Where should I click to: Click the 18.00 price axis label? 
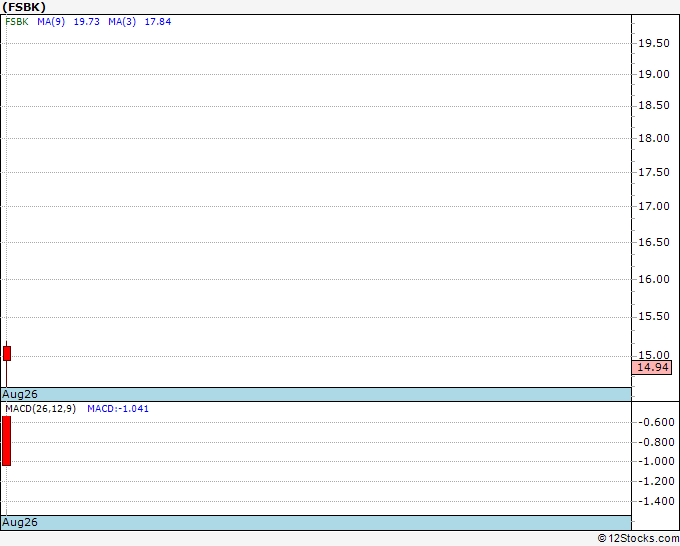pos(654,138)
